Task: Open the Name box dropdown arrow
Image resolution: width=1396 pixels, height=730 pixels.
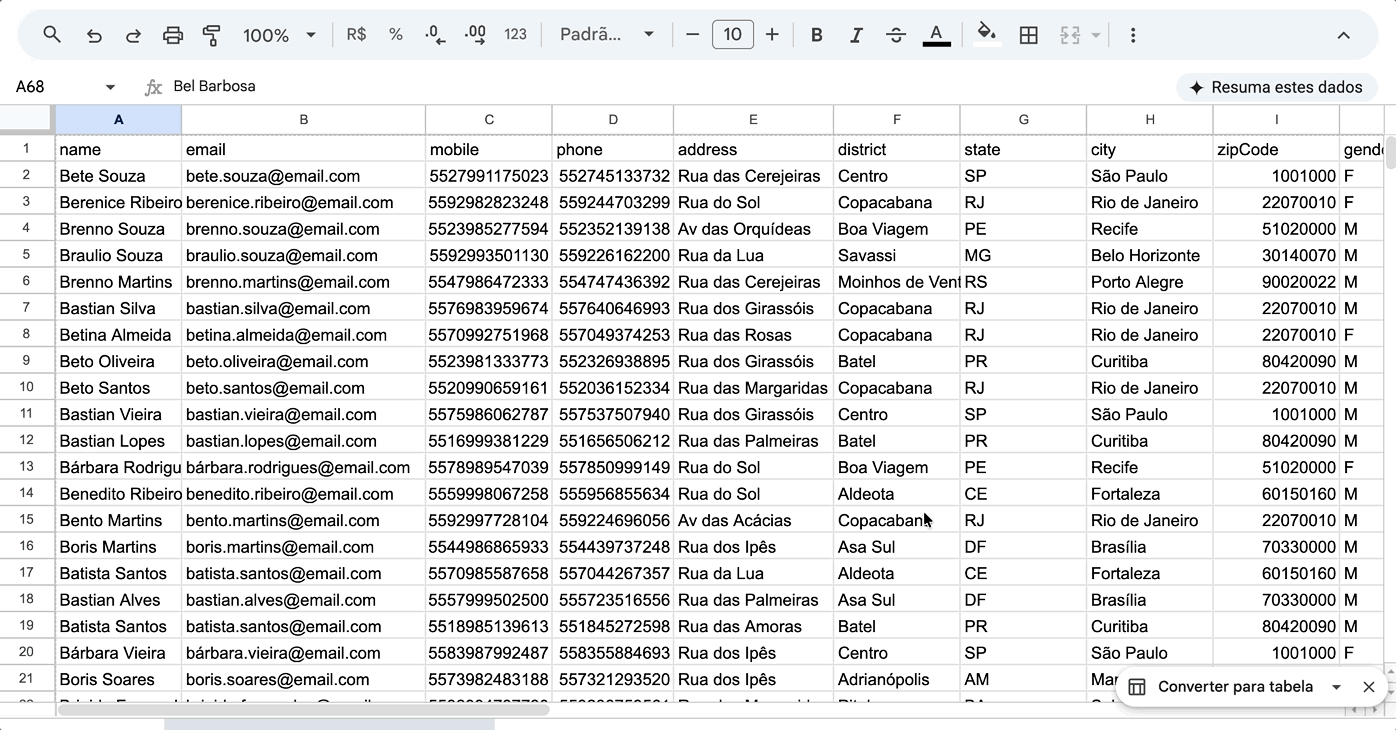Action: click(110, 87)
